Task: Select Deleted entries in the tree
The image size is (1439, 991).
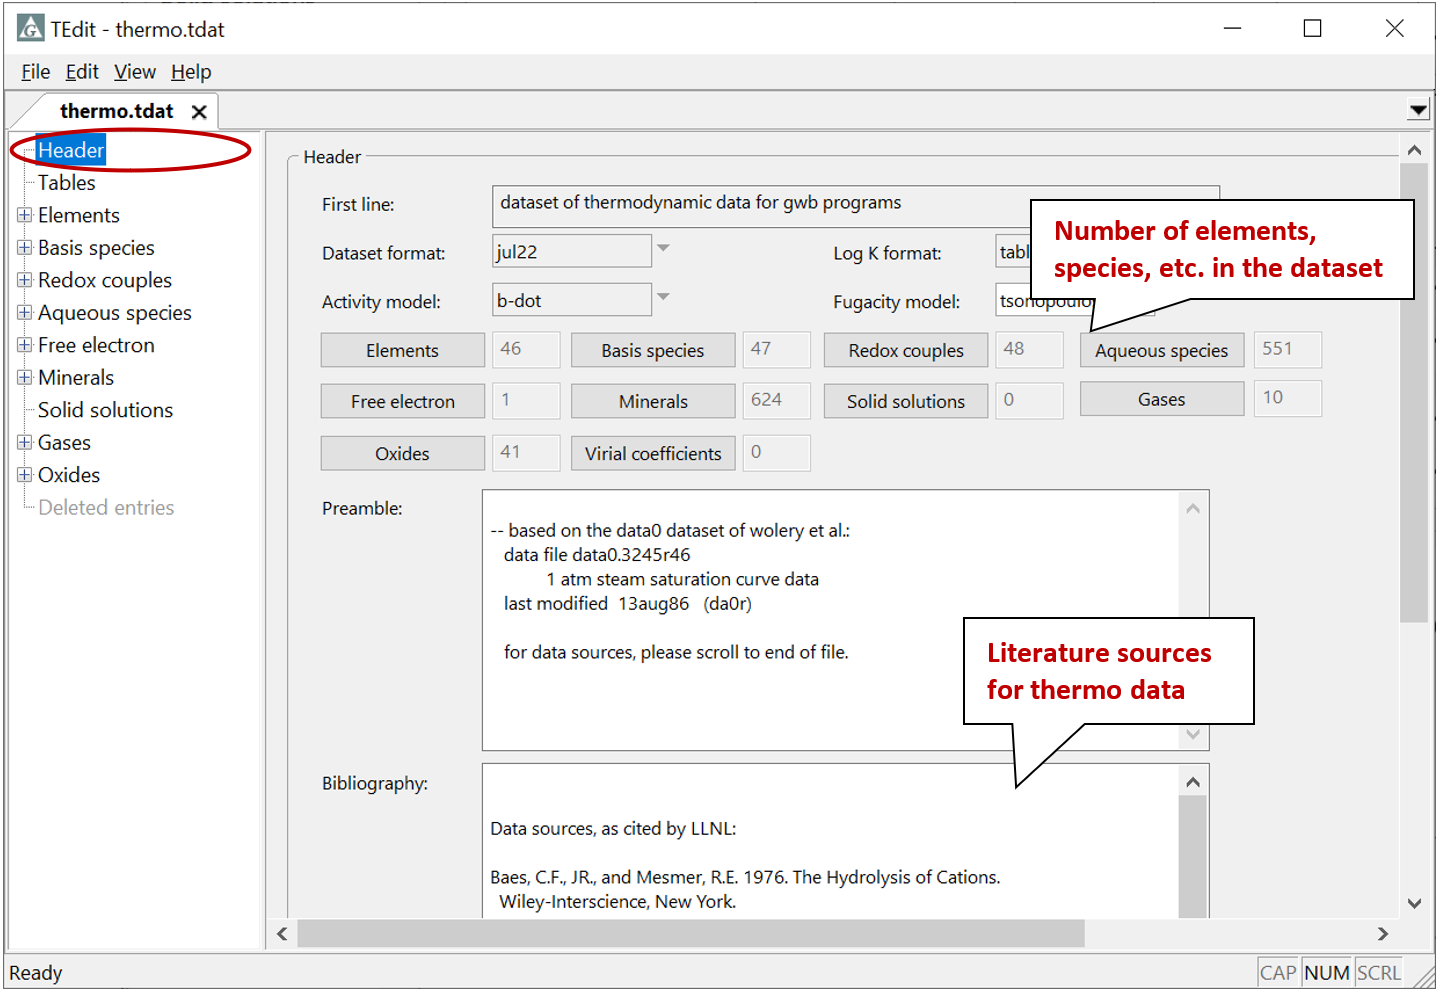Action: 106,507
